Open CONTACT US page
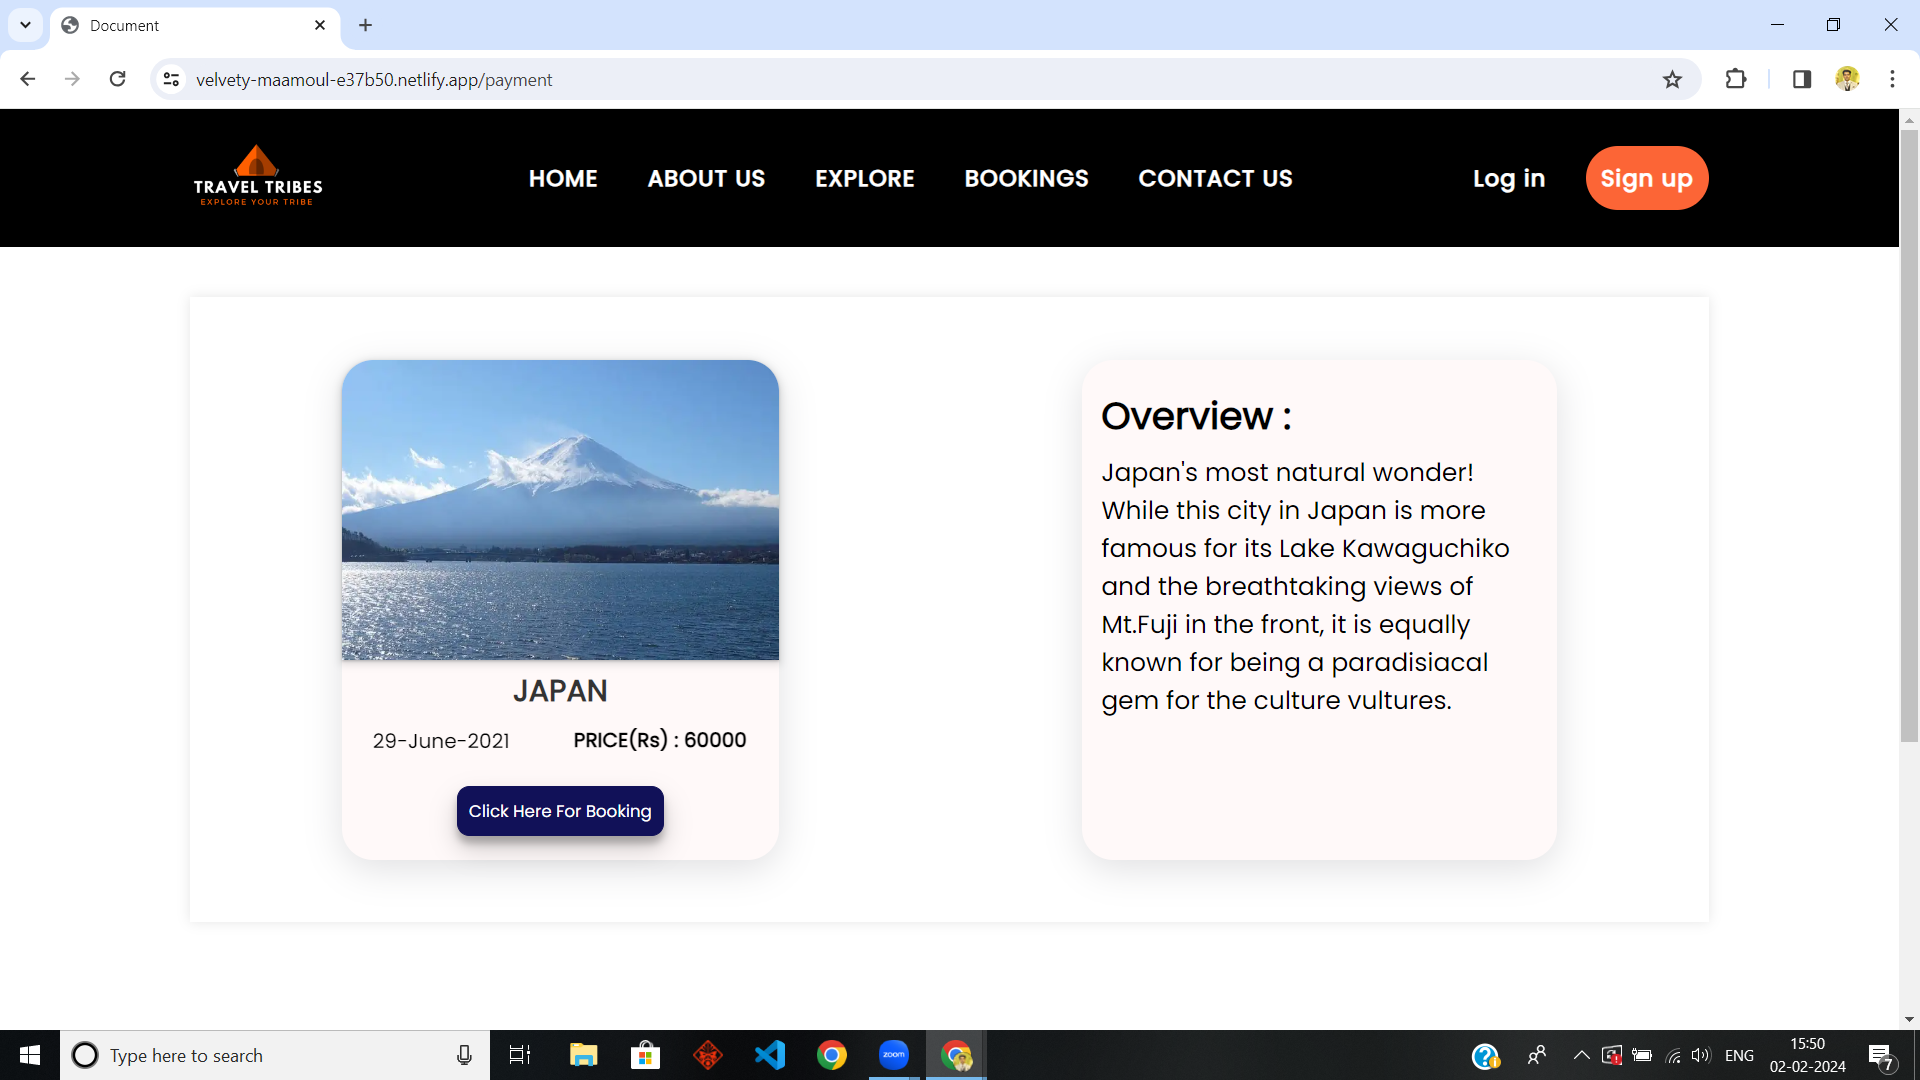1920x1080 pixels. (1215, 178)
